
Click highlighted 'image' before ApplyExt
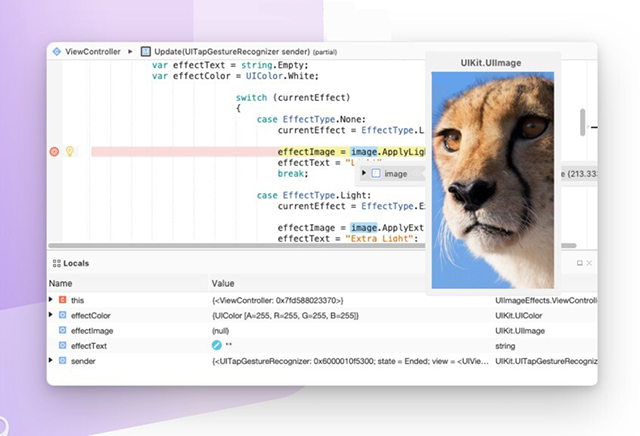(x=364, y=227)
